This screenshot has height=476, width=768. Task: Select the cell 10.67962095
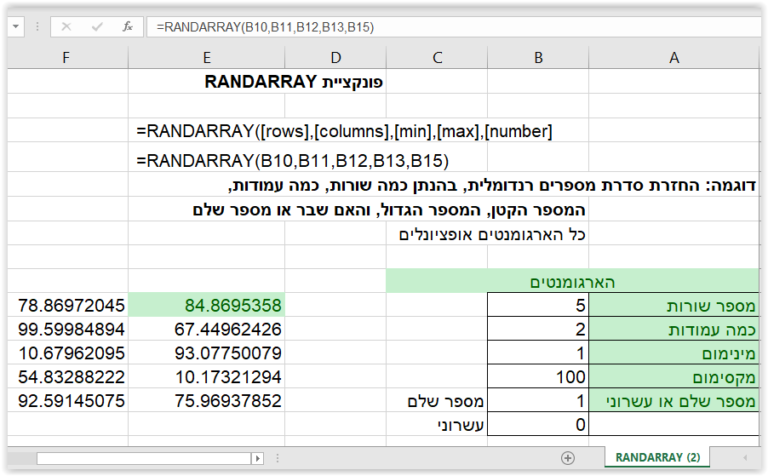pos(68,353)
